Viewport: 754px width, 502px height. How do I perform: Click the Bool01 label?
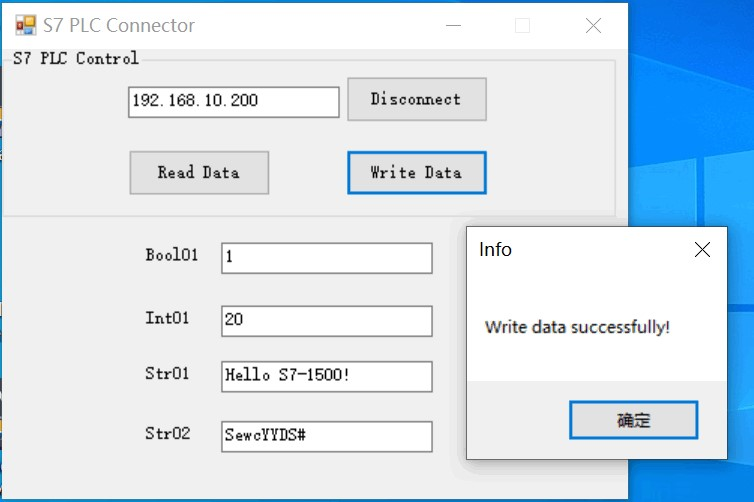pyautogui.click(x=171, y=255)
